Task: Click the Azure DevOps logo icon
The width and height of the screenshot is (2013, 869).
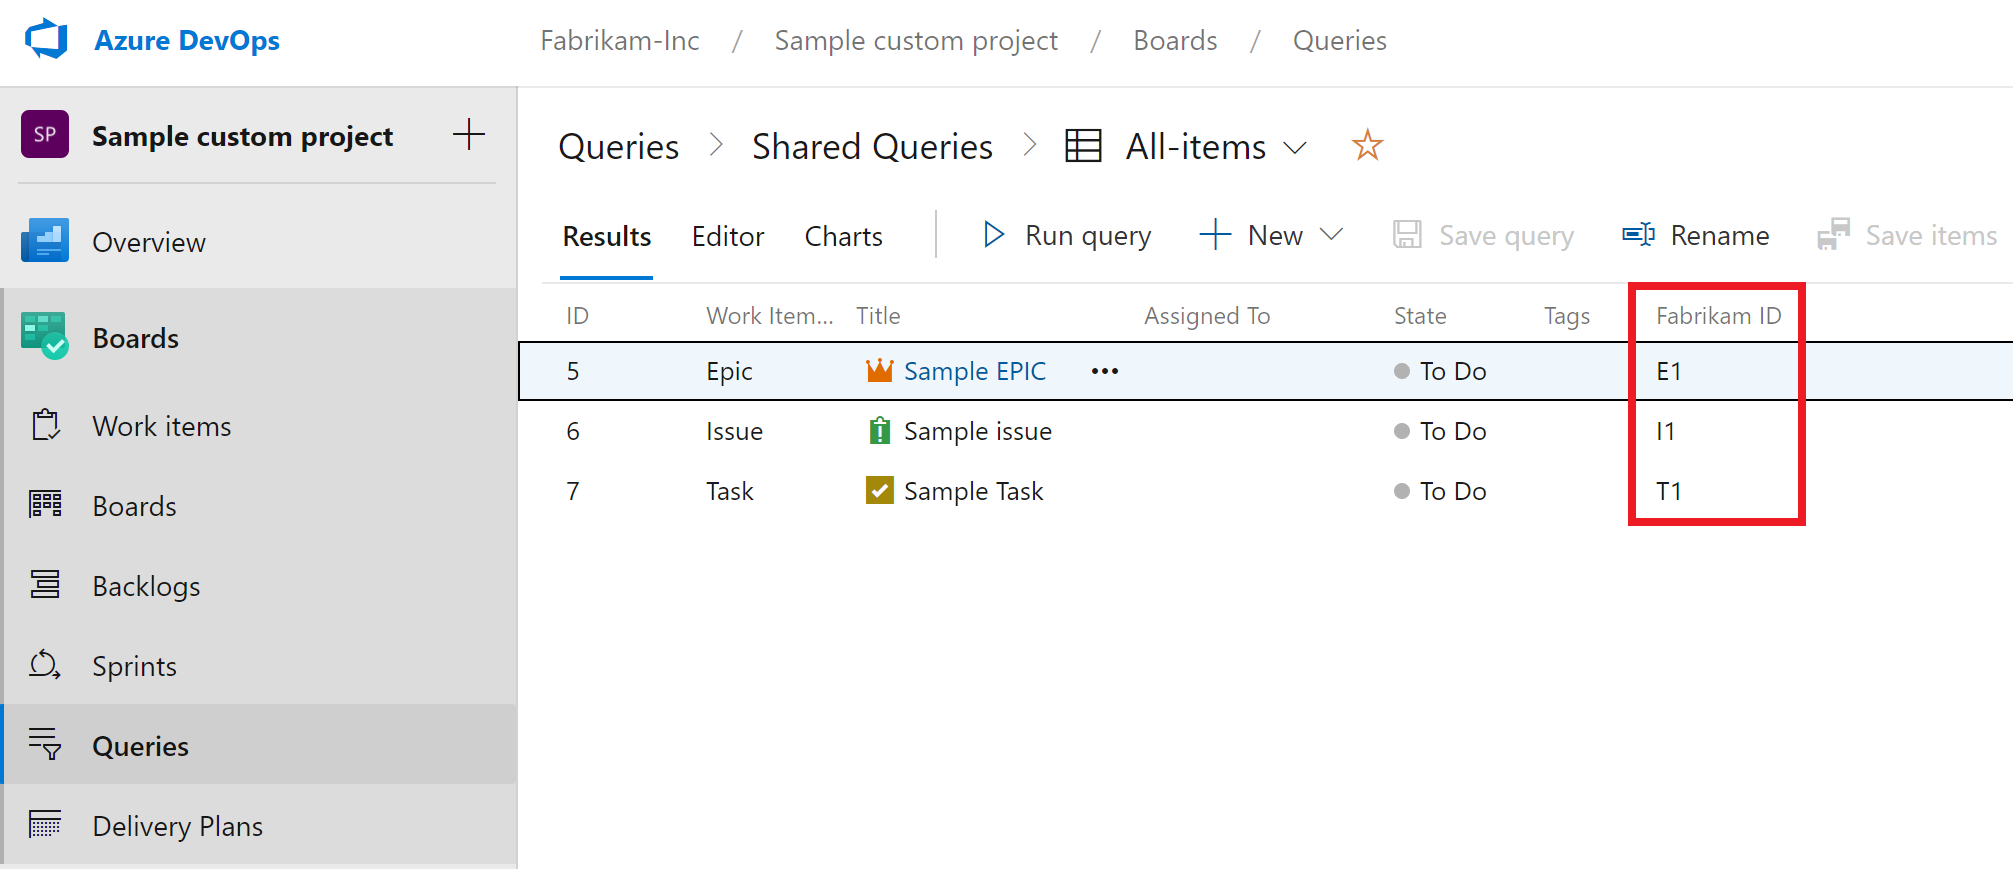Action: click(46, 40)
